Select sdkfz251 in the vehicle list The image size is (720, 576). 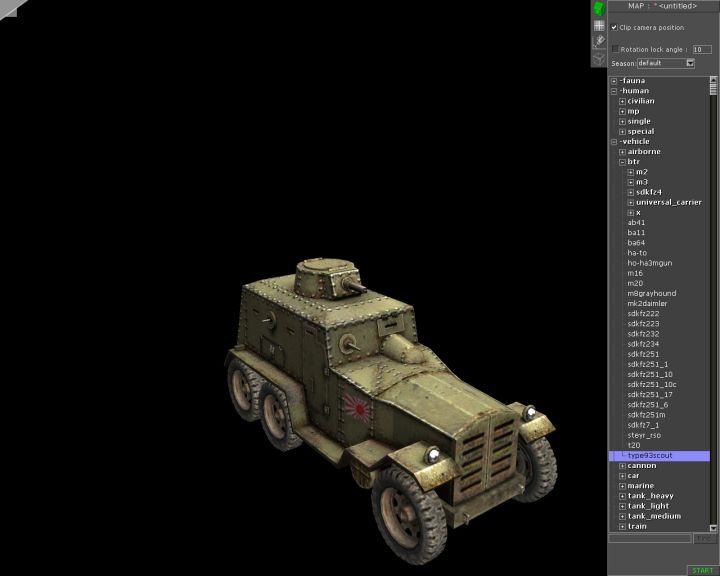tap(643, 354)
